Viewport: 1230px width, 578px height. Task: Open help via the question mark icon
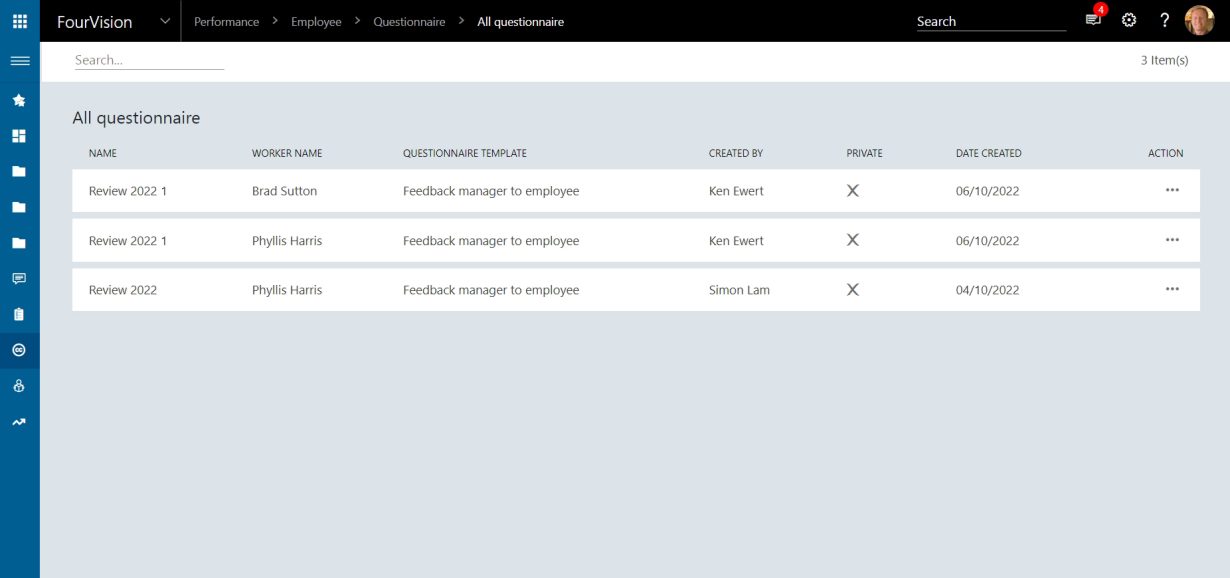click(x=1163, y=19)
